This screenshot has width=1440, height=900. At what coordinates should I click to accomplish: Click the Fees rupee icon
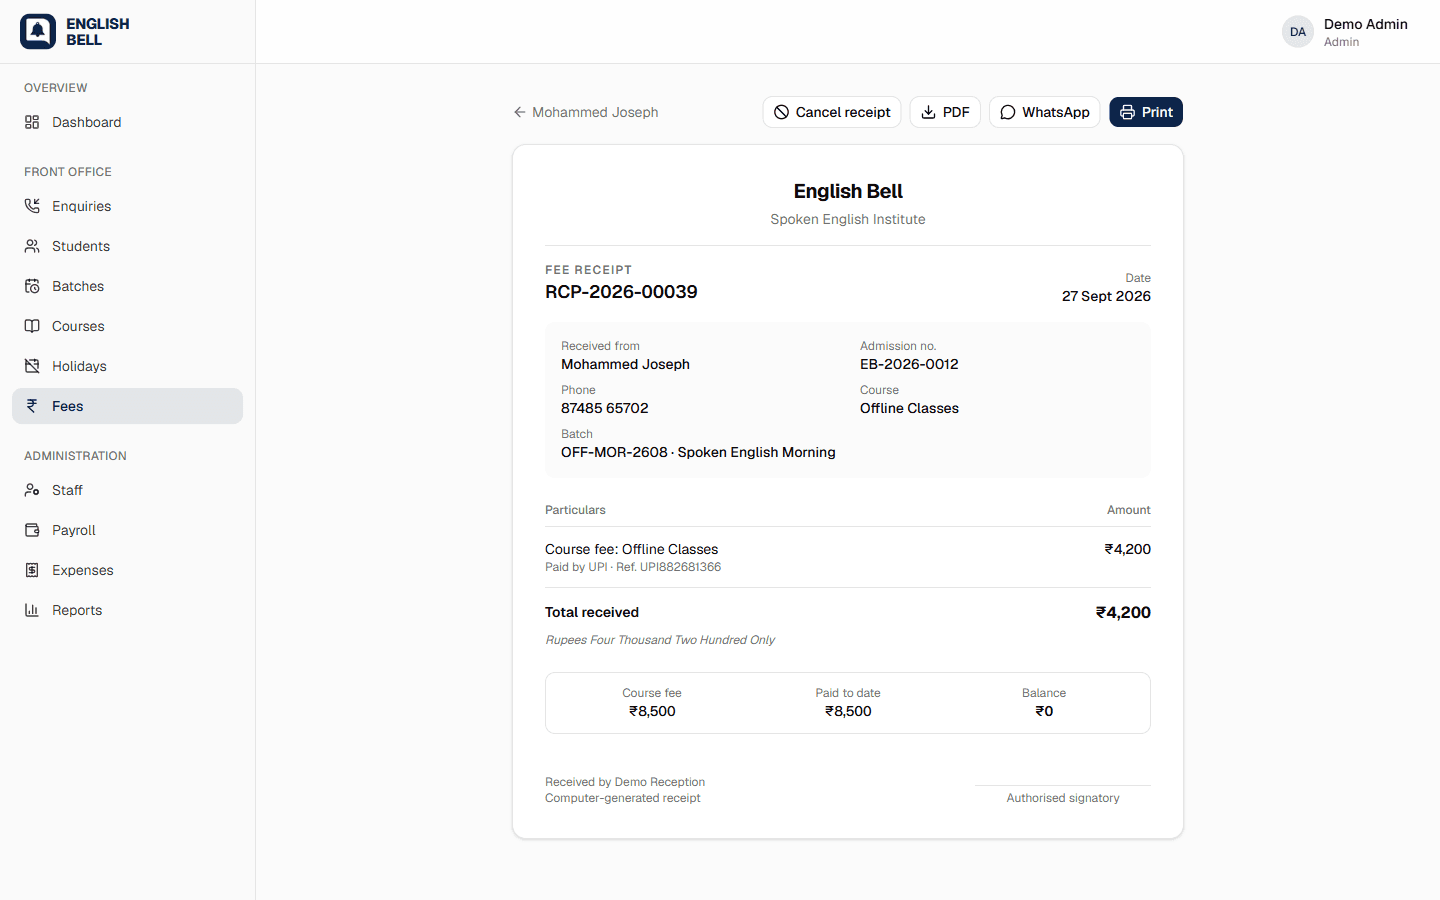[32, 406]
